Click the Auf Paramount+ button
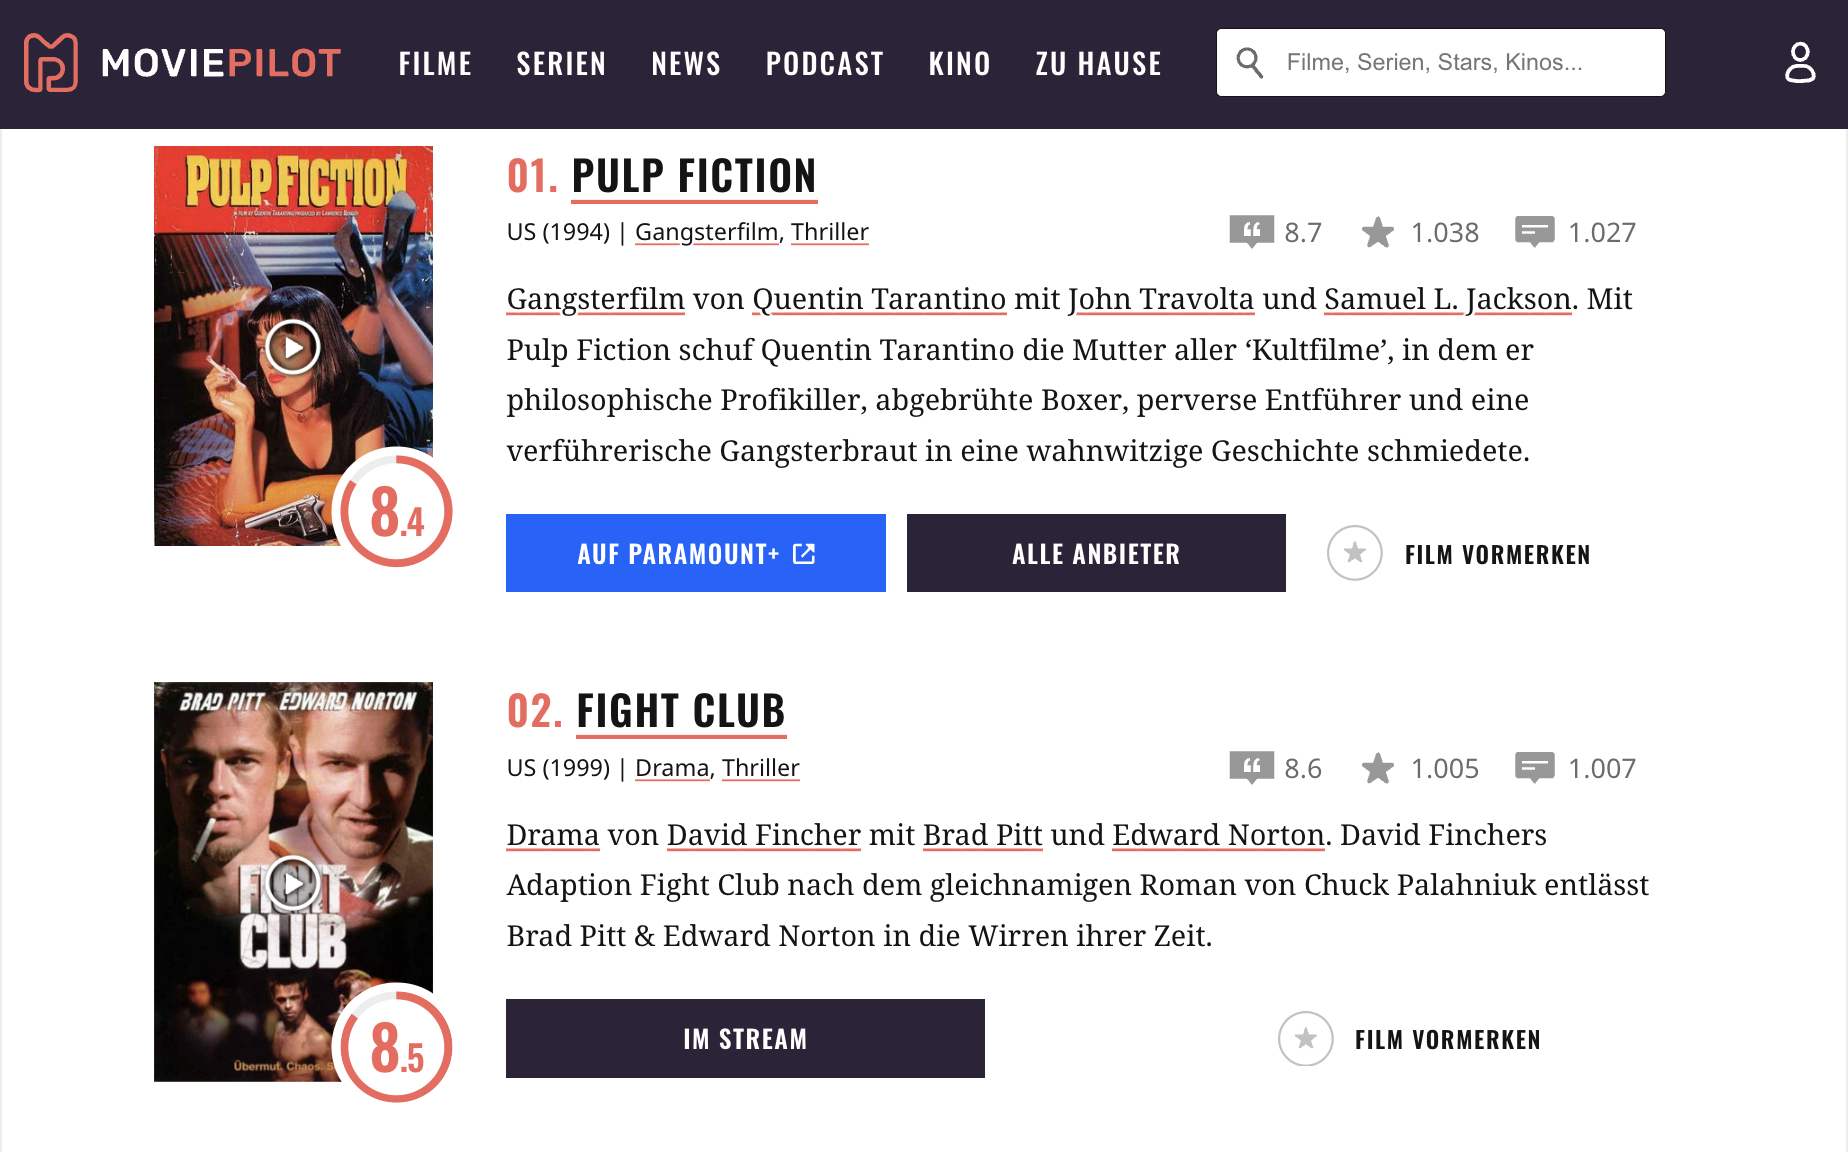The width and height of the screenshot is (1848, 1152). point(695,553)
